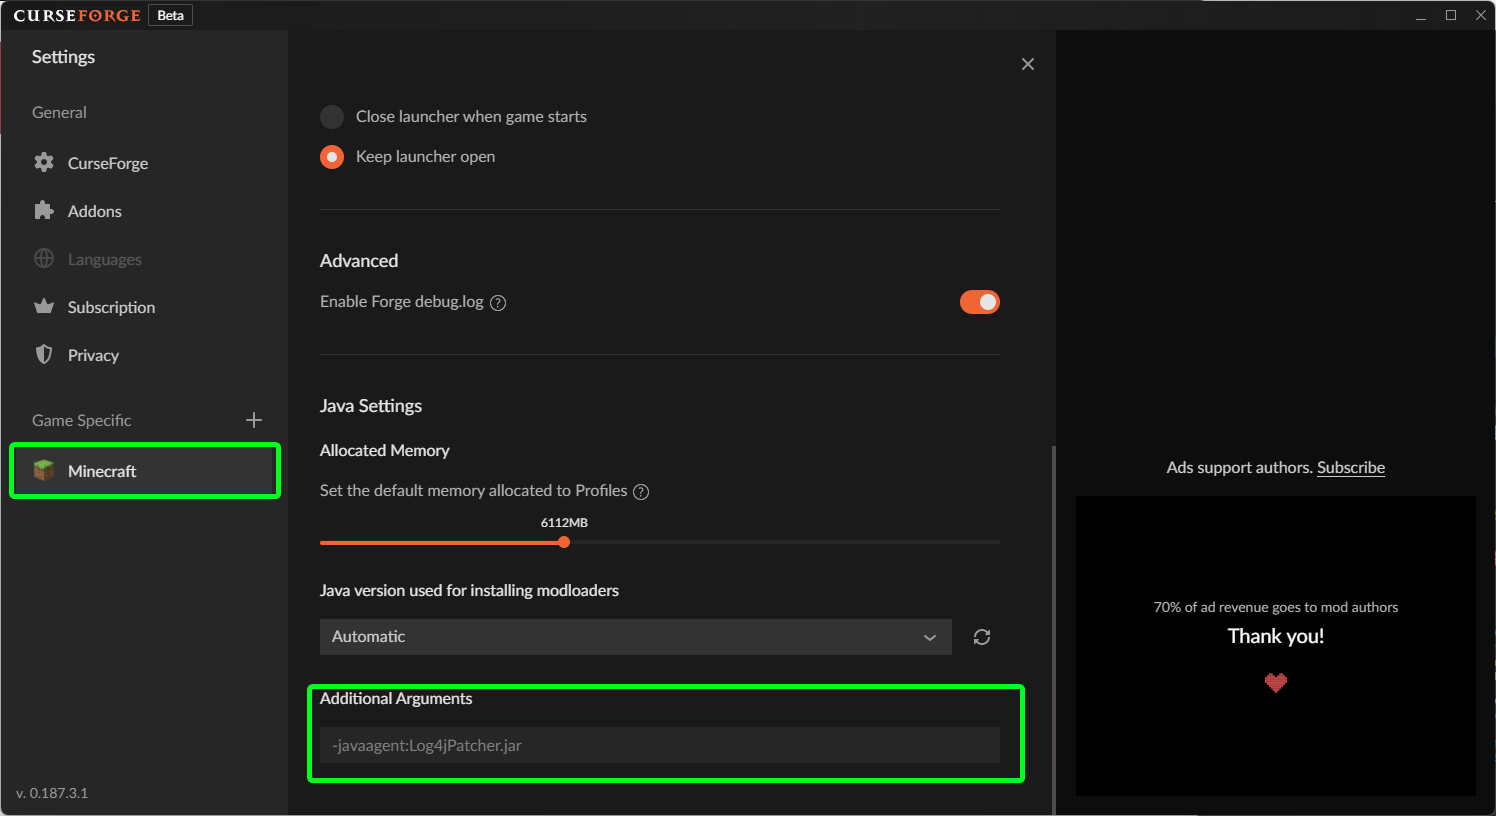Toggle Enable Forge debug.log switch
This screenshot has width=1496, height=816.
980,302
